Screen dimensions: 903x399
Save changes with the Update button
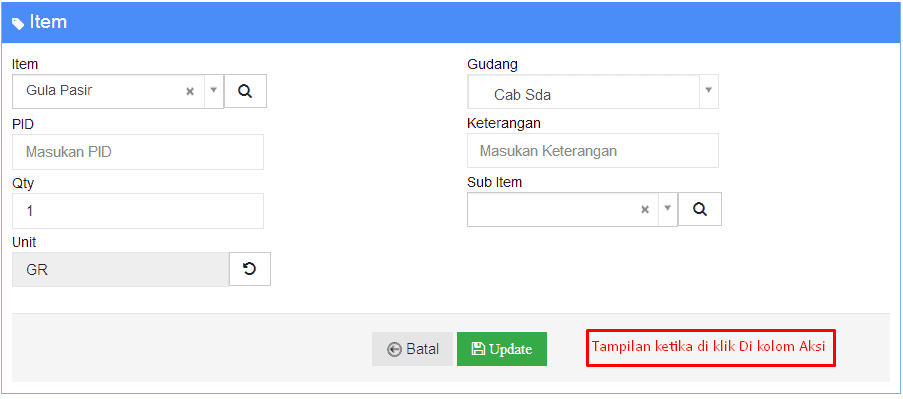coord(502,349)
